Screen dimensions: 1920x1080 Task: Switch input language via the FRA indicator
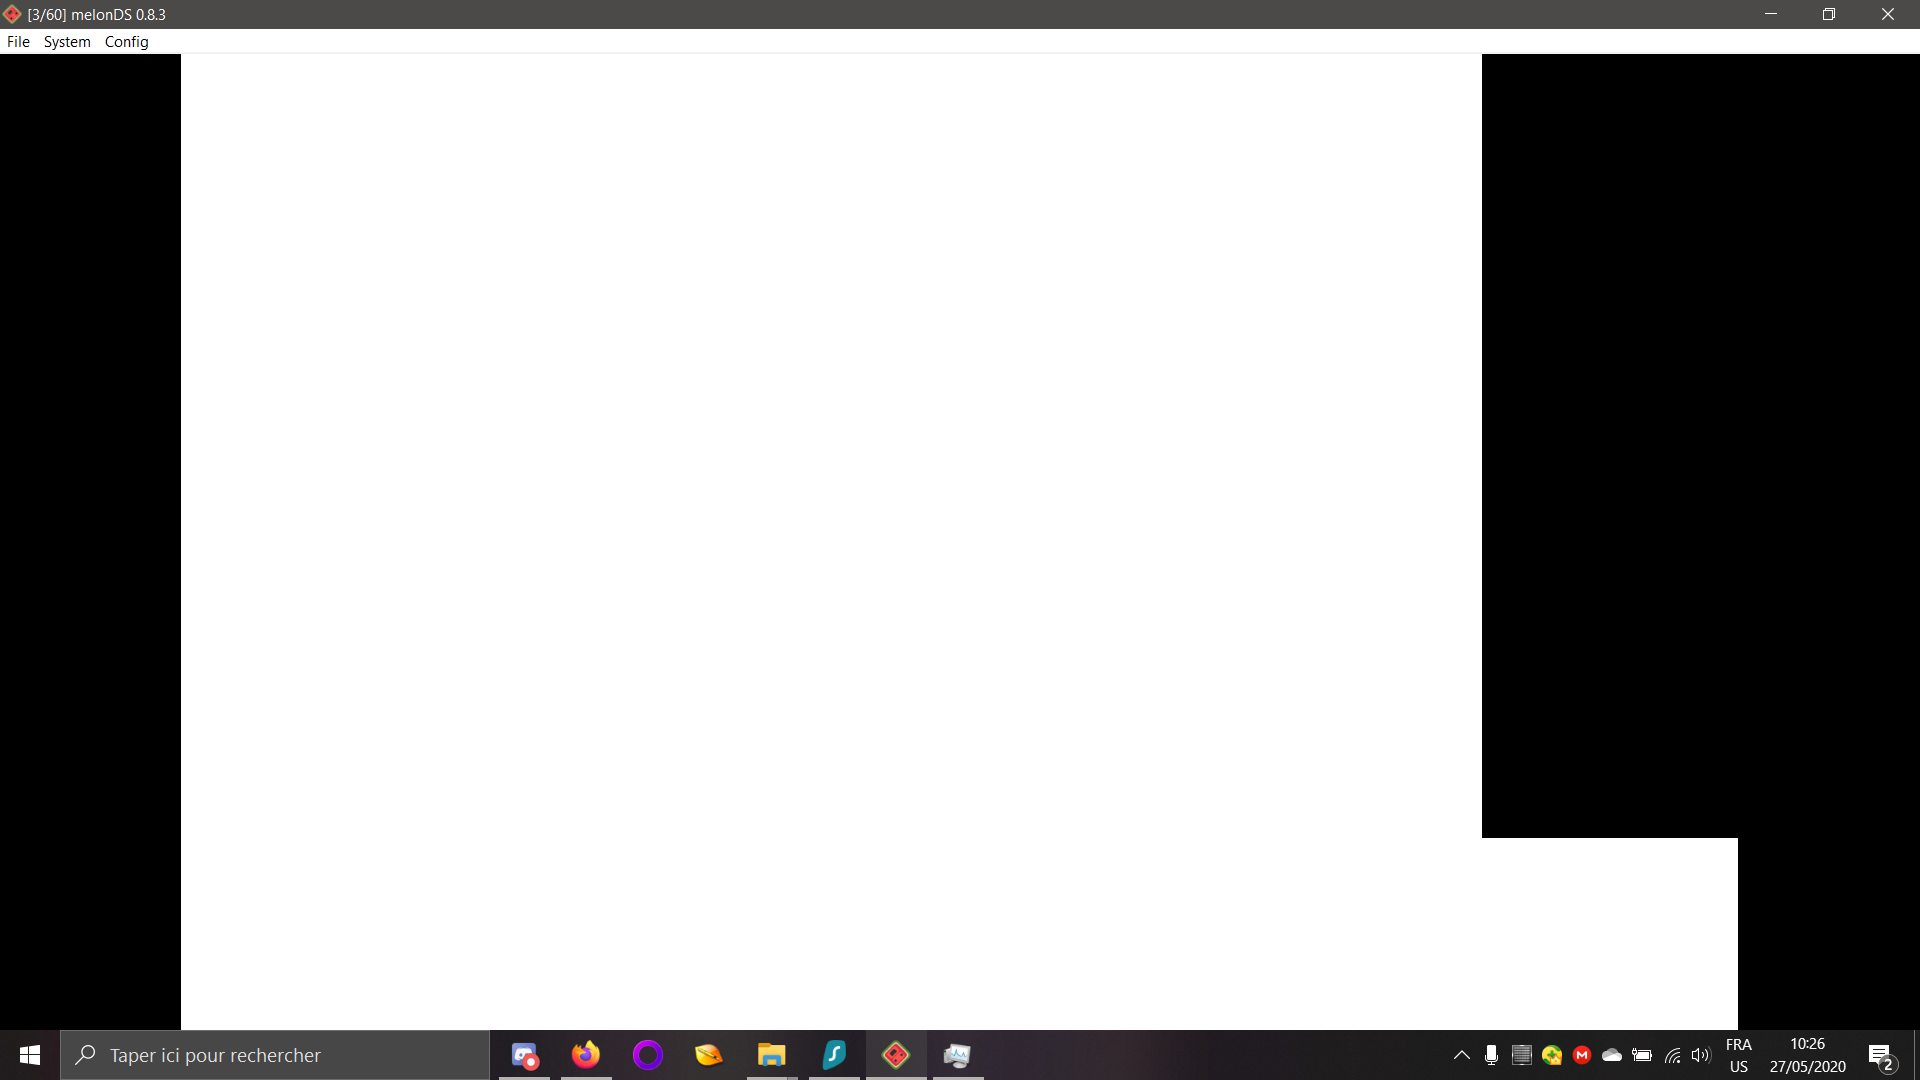1739,1054
